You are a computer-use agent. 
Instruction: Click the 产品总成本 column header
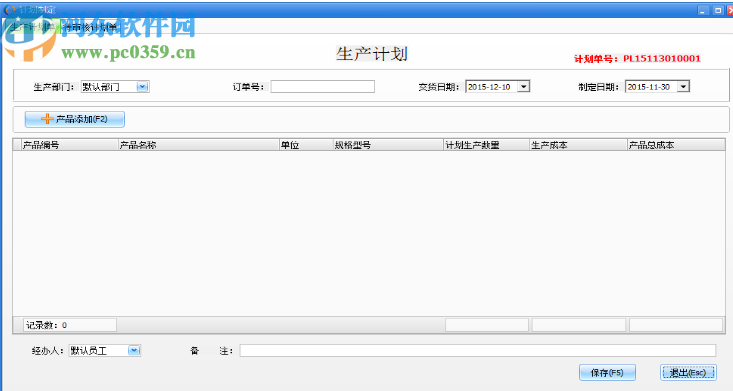676,145
